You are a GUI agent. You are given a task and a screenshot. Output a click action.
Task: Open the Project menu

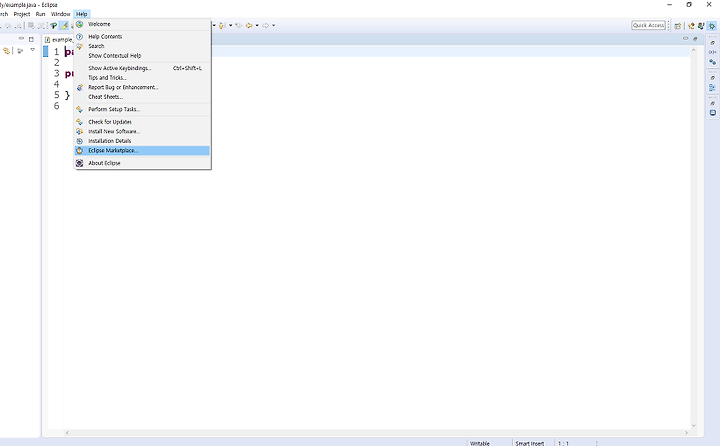pyautogui.click(x=22, y=14)
